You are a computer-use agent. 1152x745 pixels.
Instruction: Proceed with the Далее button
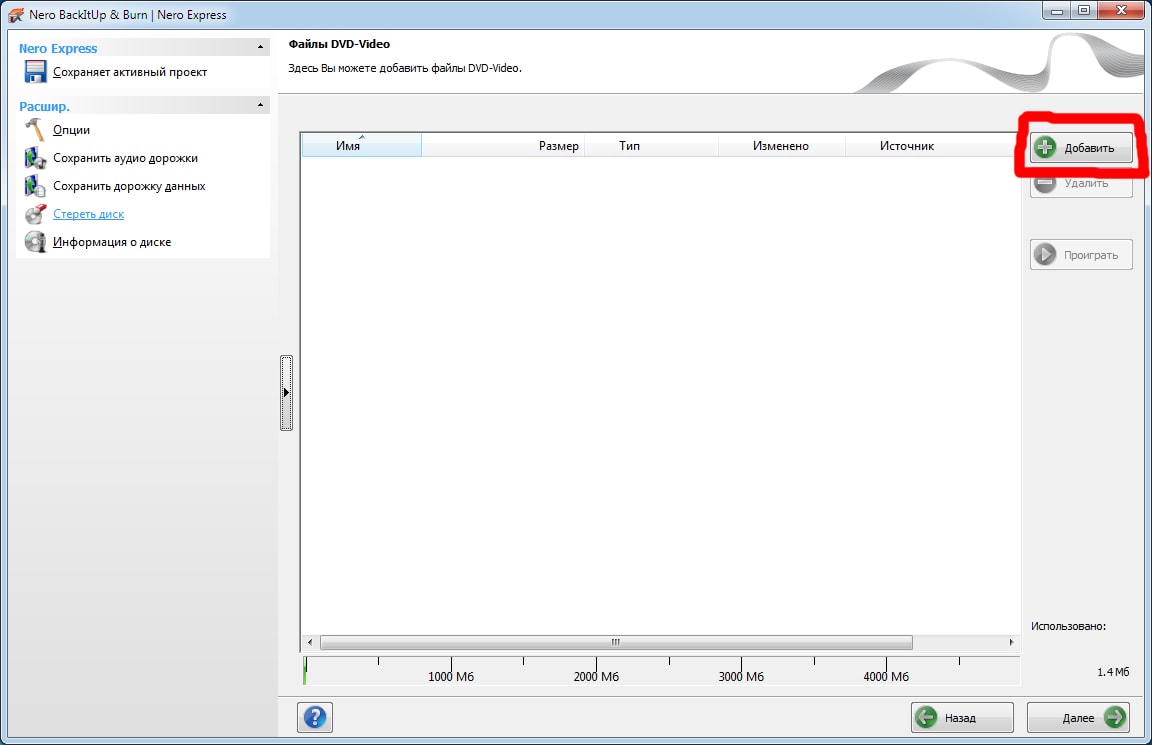coord(1079,717)
